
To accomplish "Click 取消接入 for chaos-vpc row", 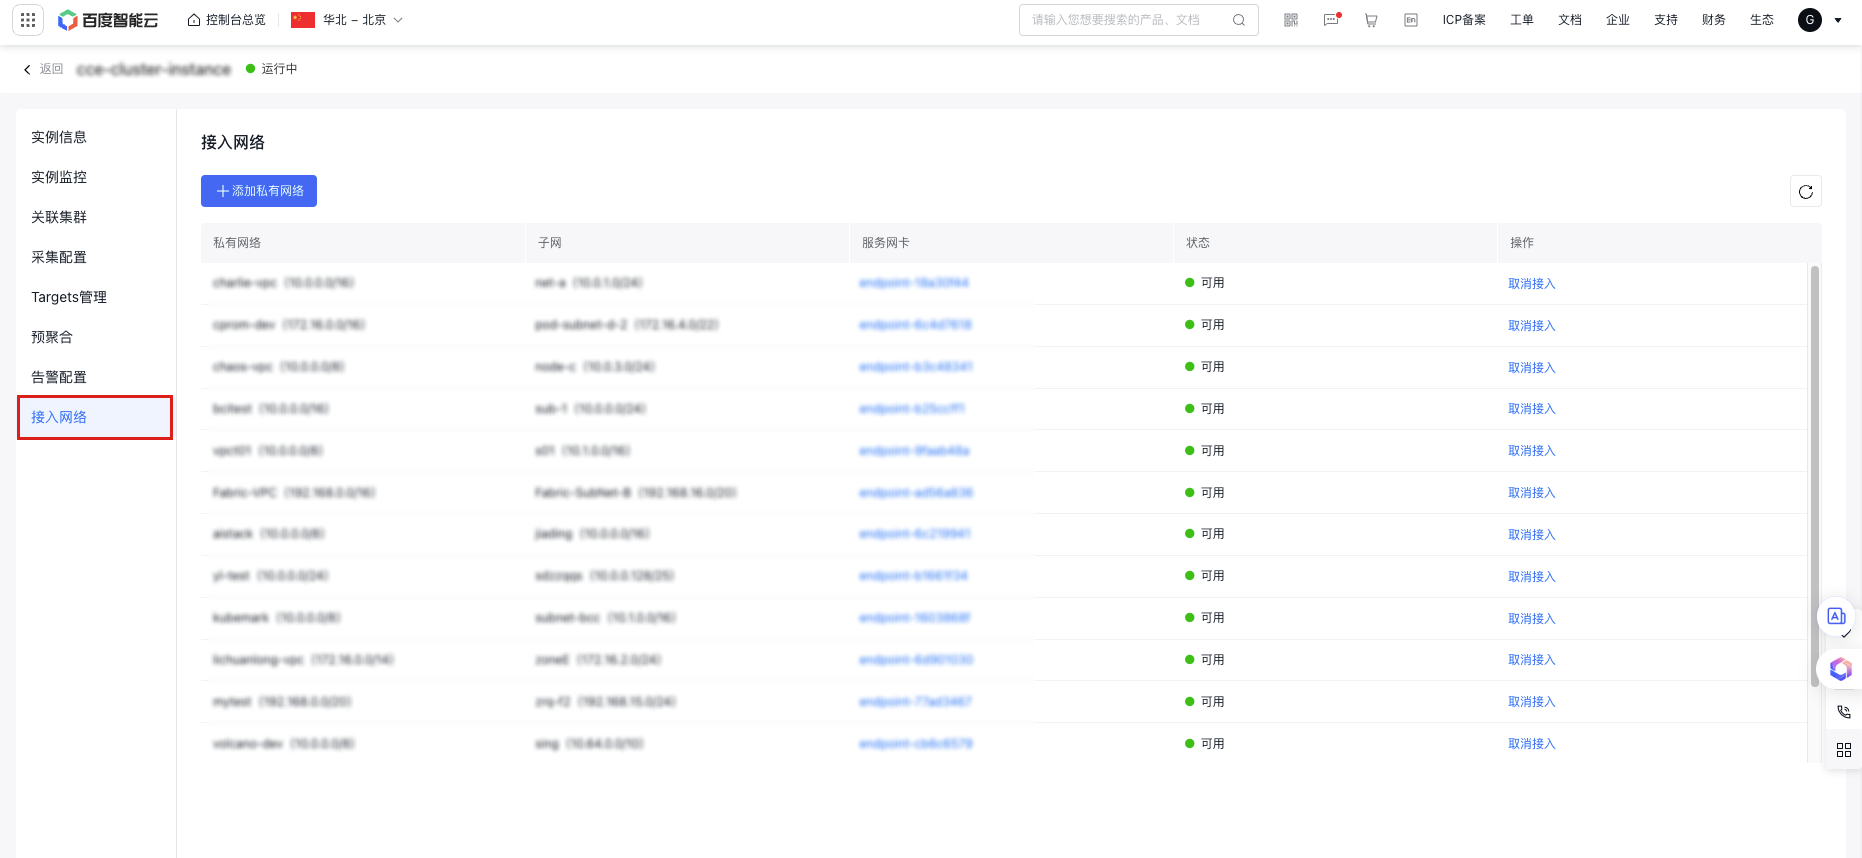I will 1532,368.
